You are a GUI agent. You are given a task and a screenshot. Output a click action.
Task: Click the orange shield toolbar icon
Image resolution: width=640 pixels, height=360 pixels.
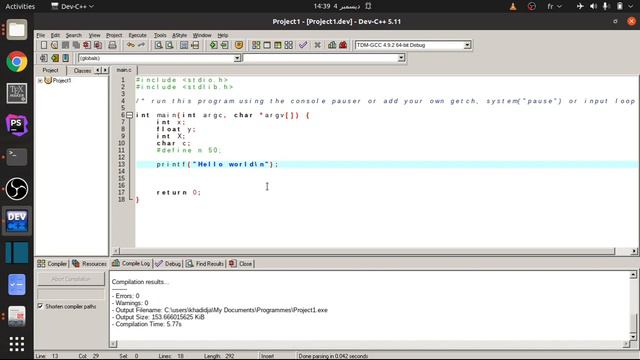pyautogui.click(x=239, y=45)
